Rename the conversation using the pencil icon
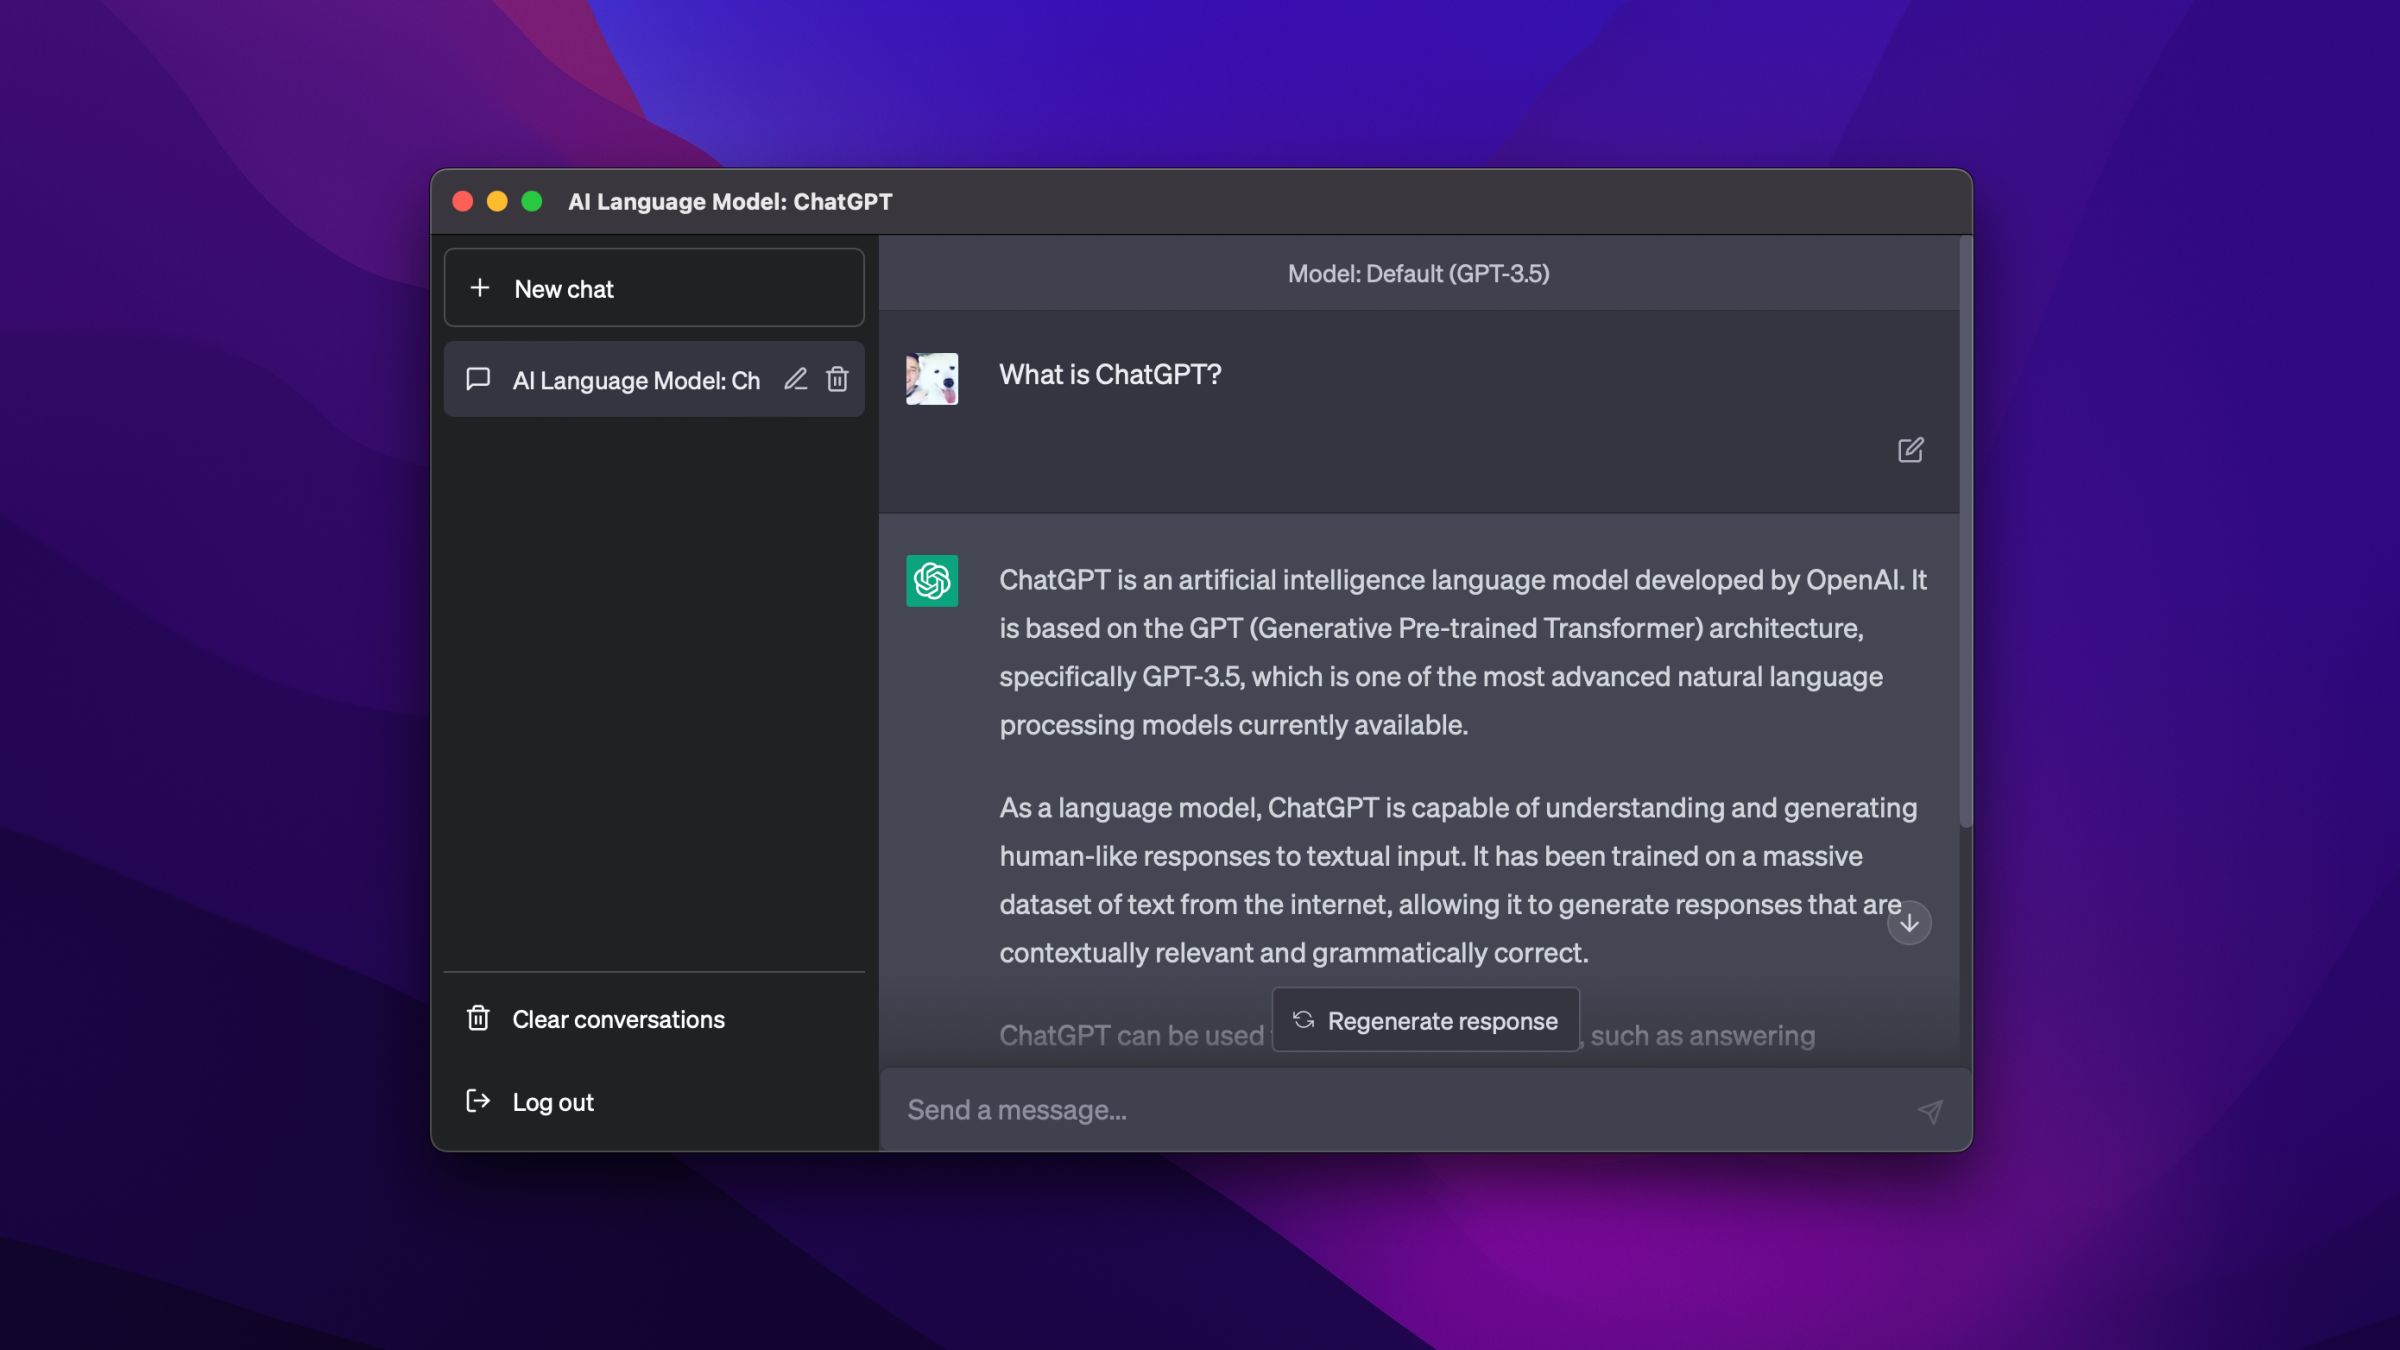Image resolution: width=2400 pixels, height=1350 pixels. [x=795, y=379]
